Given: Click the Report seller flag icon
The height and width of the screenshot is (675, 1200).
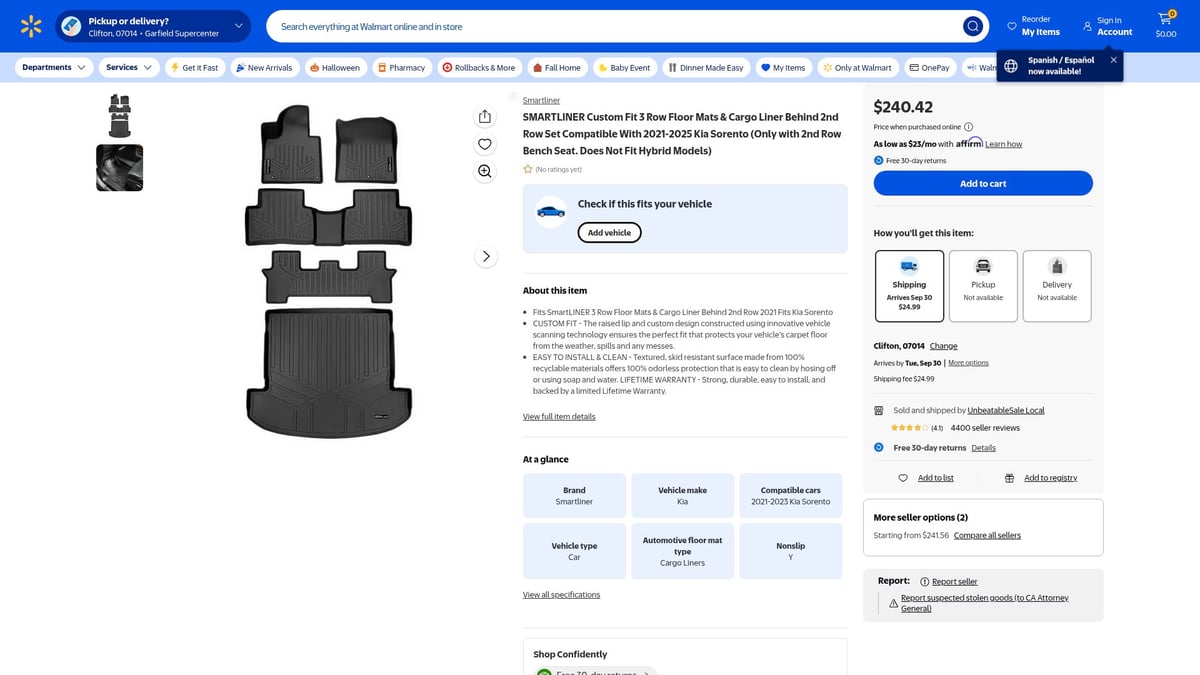Looking at the screenshot, I should click(924, 582).
